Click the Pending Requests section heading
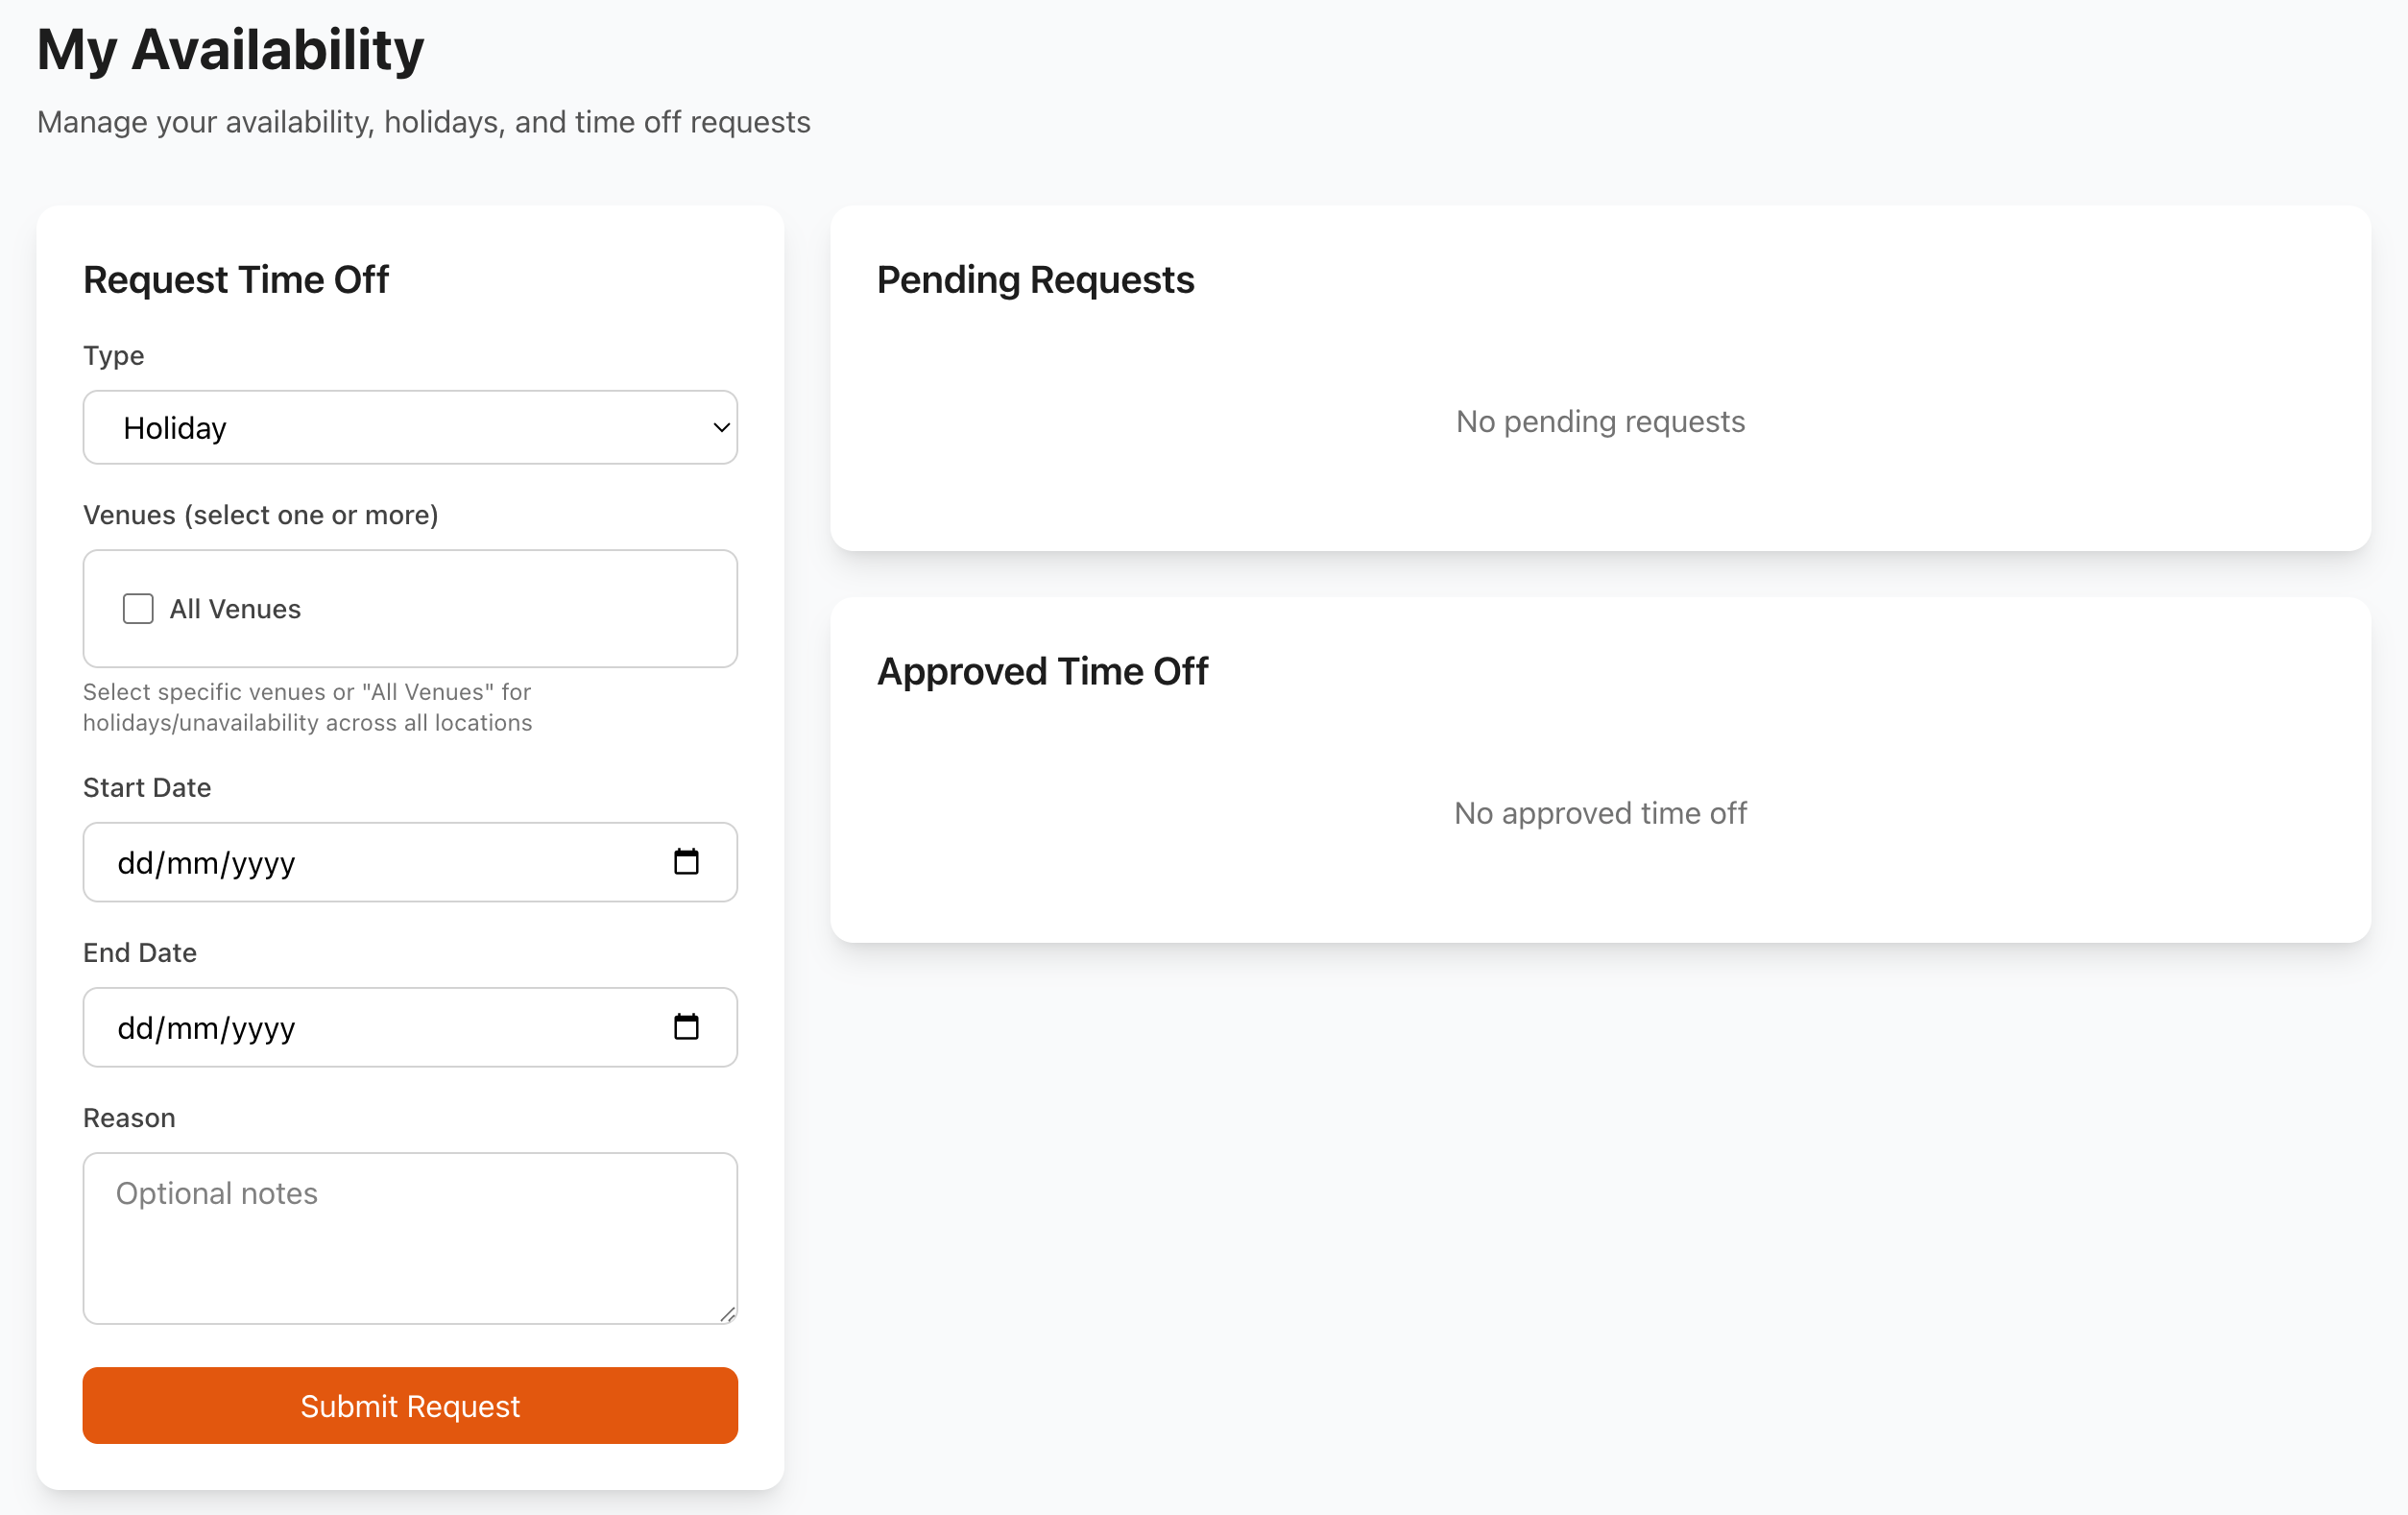The image size is (2408, 1515). click(x=1035, y=281)
